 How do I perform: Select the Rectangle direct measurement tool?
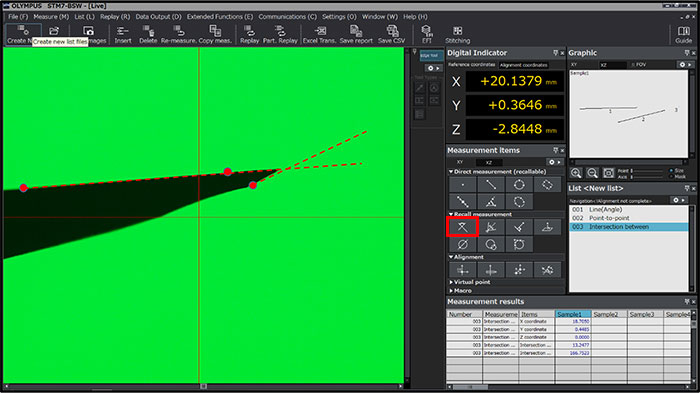click(547, 184)
